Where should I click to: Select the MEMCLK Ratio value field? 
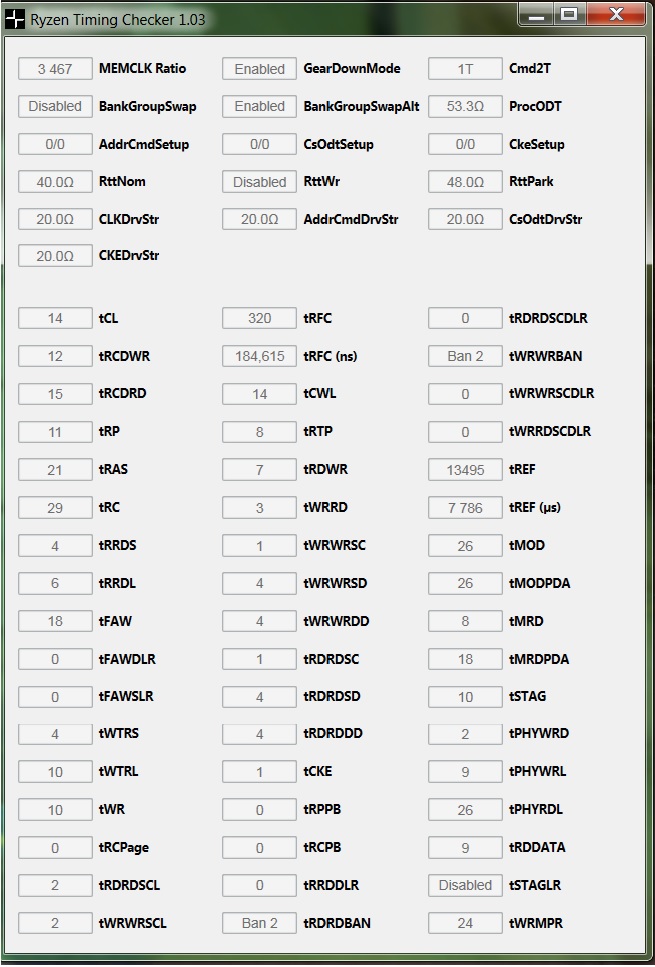pyautogui.click(x=55, y=68)
